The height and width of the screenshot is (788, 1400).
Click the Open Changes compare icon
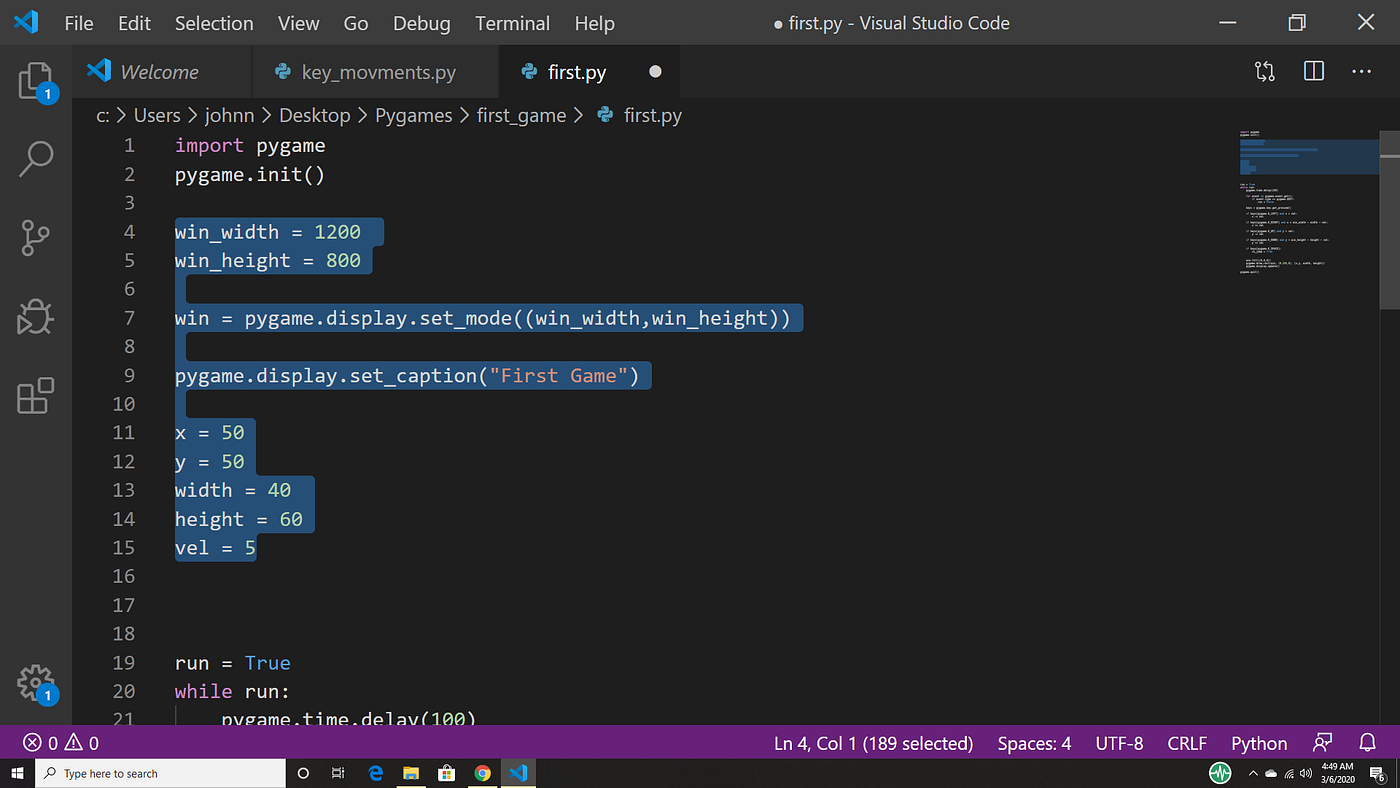(x=1265, y=72)
